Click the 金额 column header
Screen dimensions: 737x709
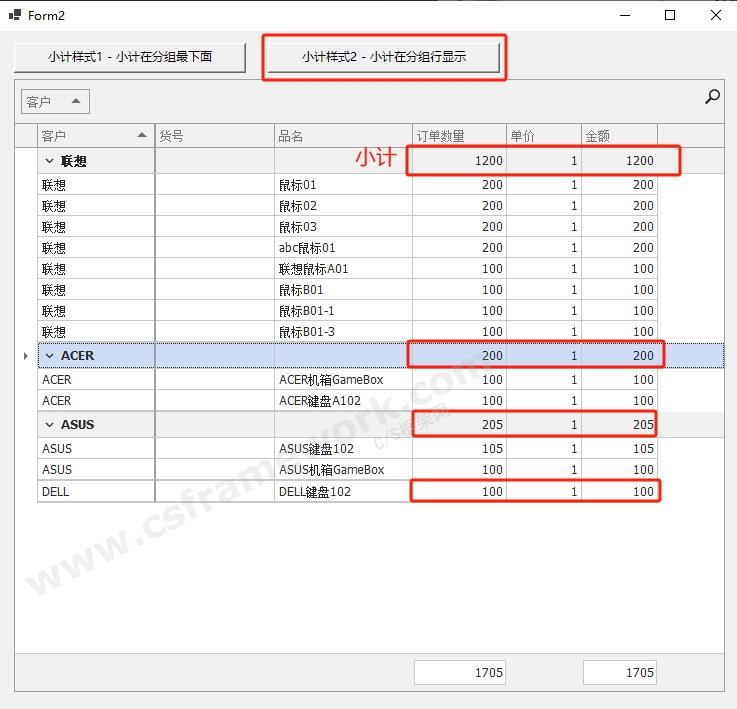click(x=618, y=136)
